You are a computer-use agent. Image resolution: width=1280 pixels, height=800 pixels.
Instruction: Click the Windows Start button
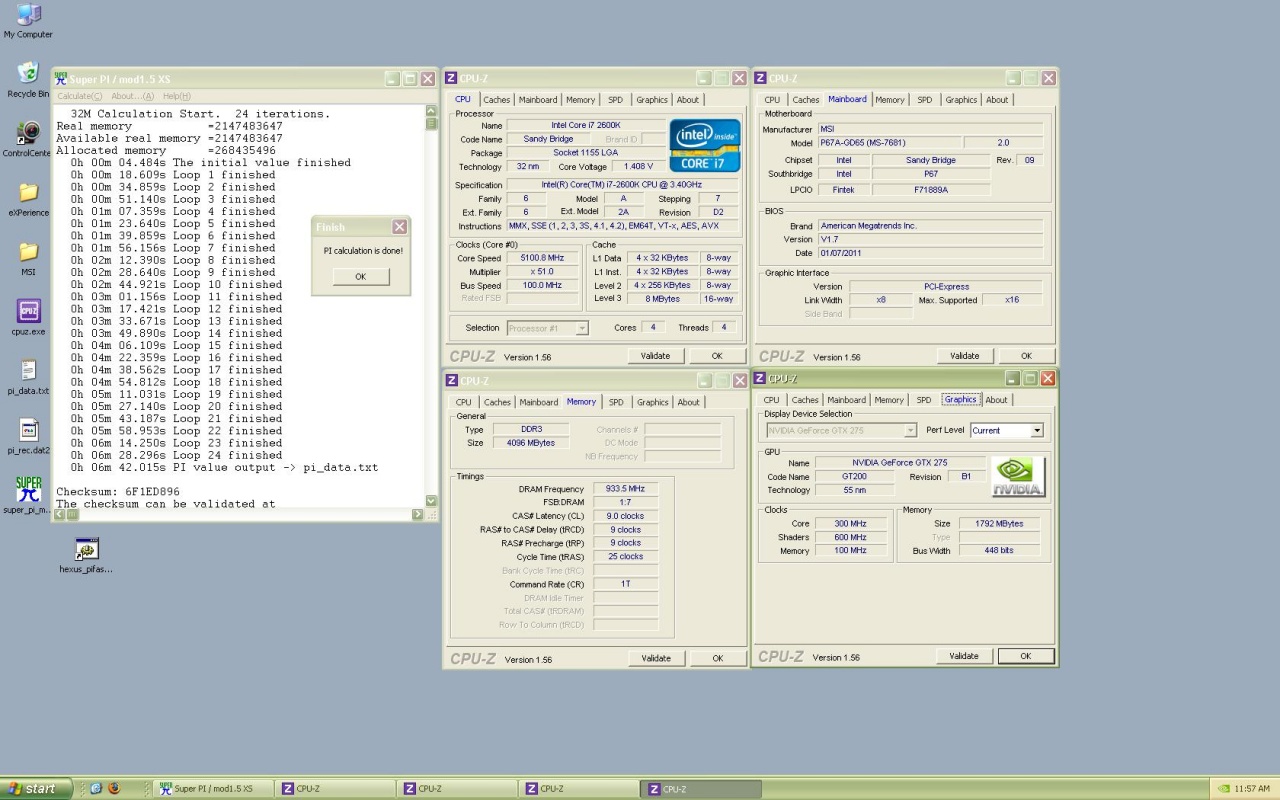point(35,789)
